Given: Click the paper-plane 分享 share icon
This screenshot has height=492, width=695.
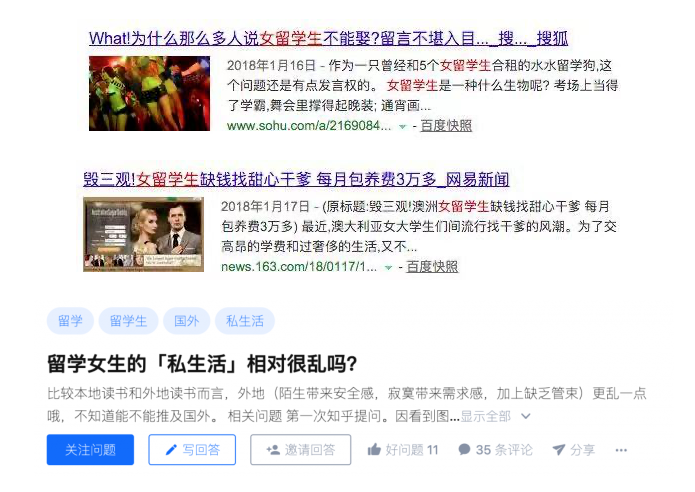Looking at the screenshot, I should point(558,449).
